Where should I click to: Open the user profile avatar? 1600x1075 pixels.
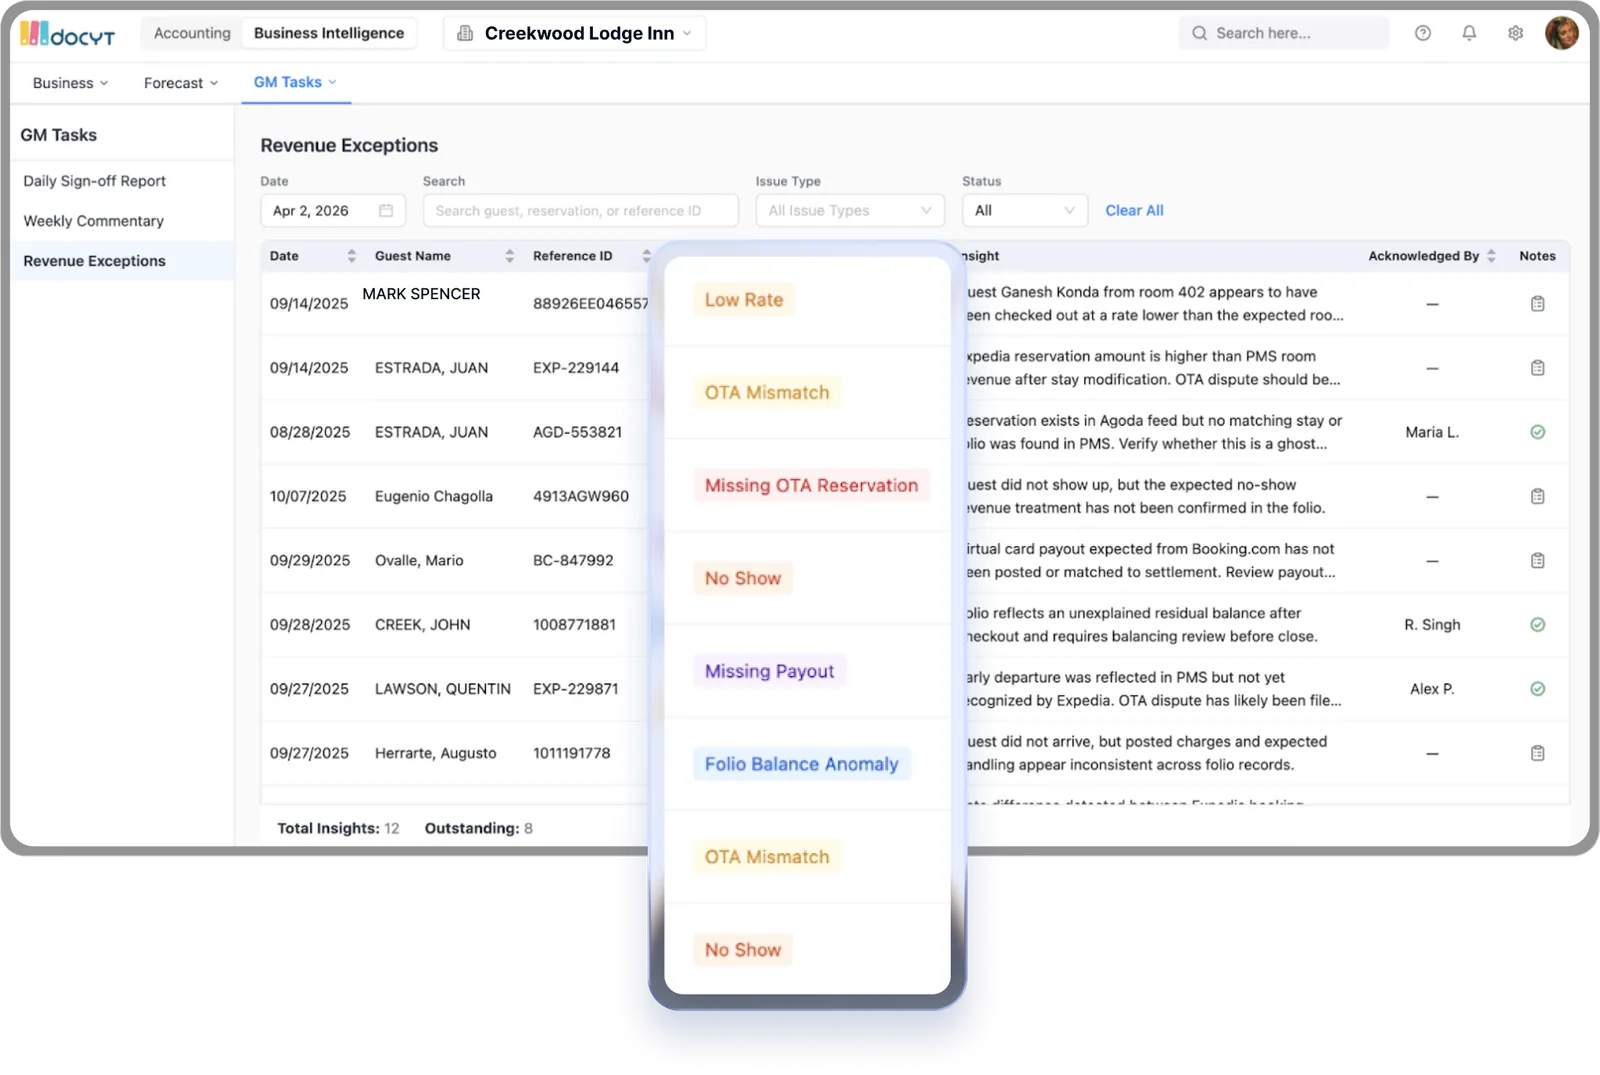pos(1561,33)
